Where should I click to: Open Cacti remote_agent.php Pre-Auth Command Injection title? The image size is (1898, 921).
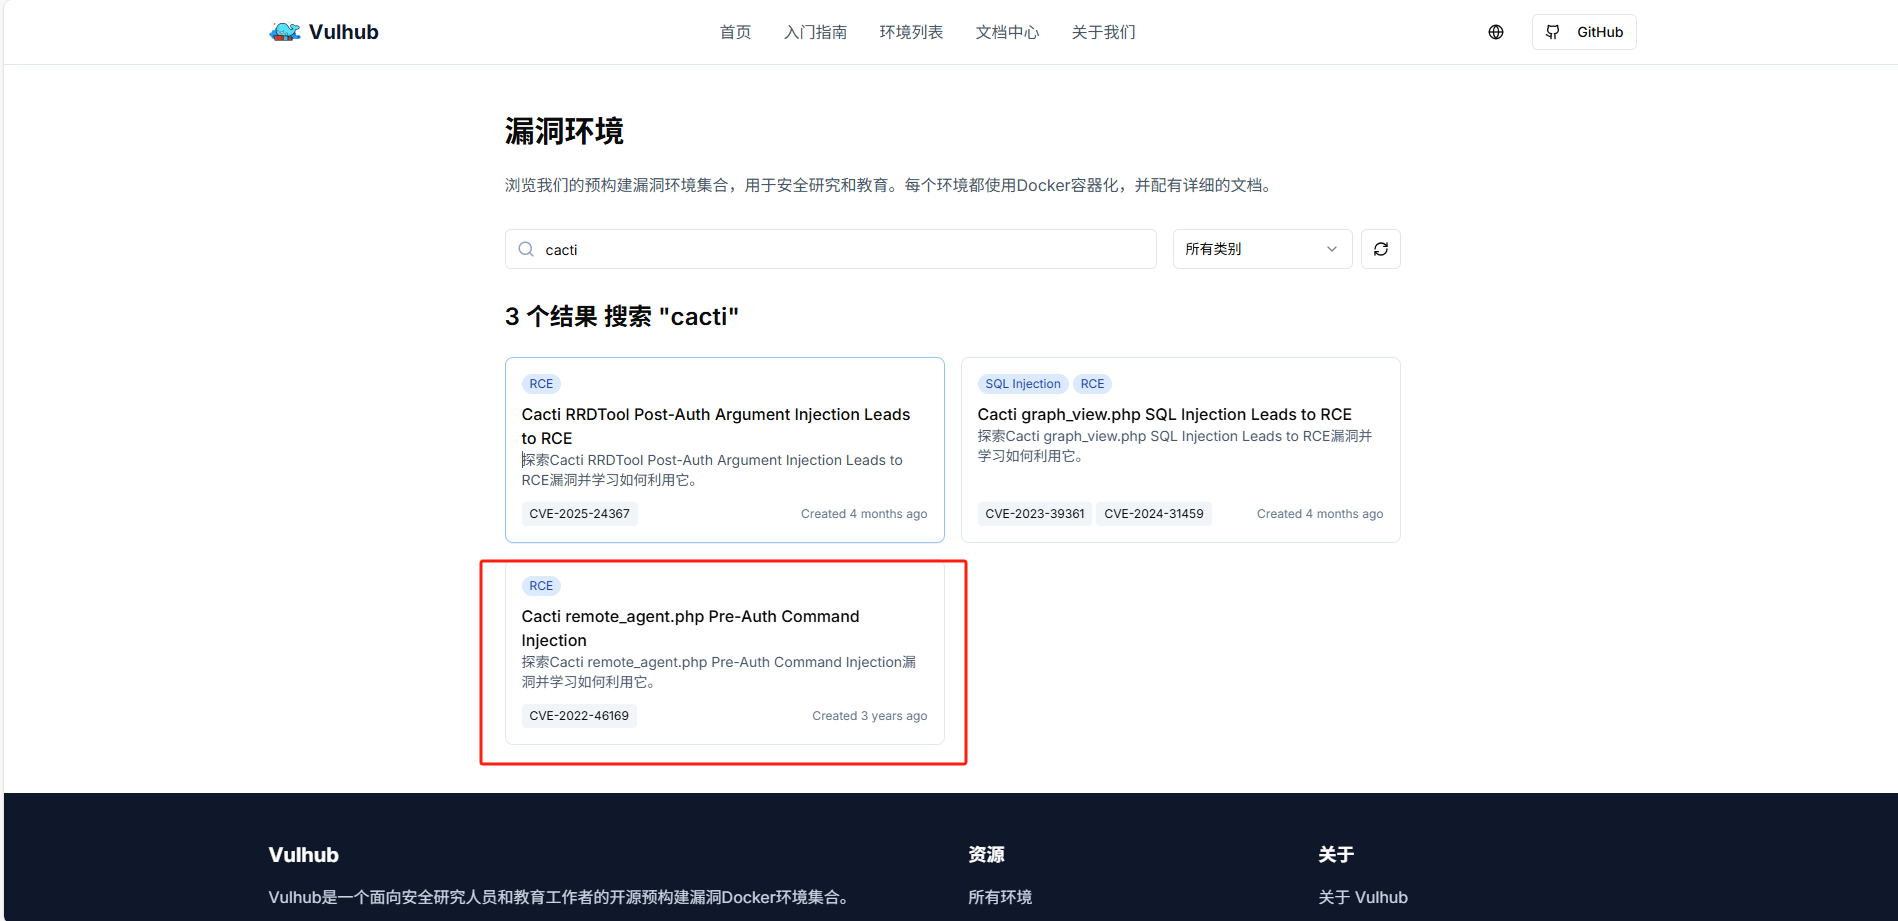(x=690, y=628)
